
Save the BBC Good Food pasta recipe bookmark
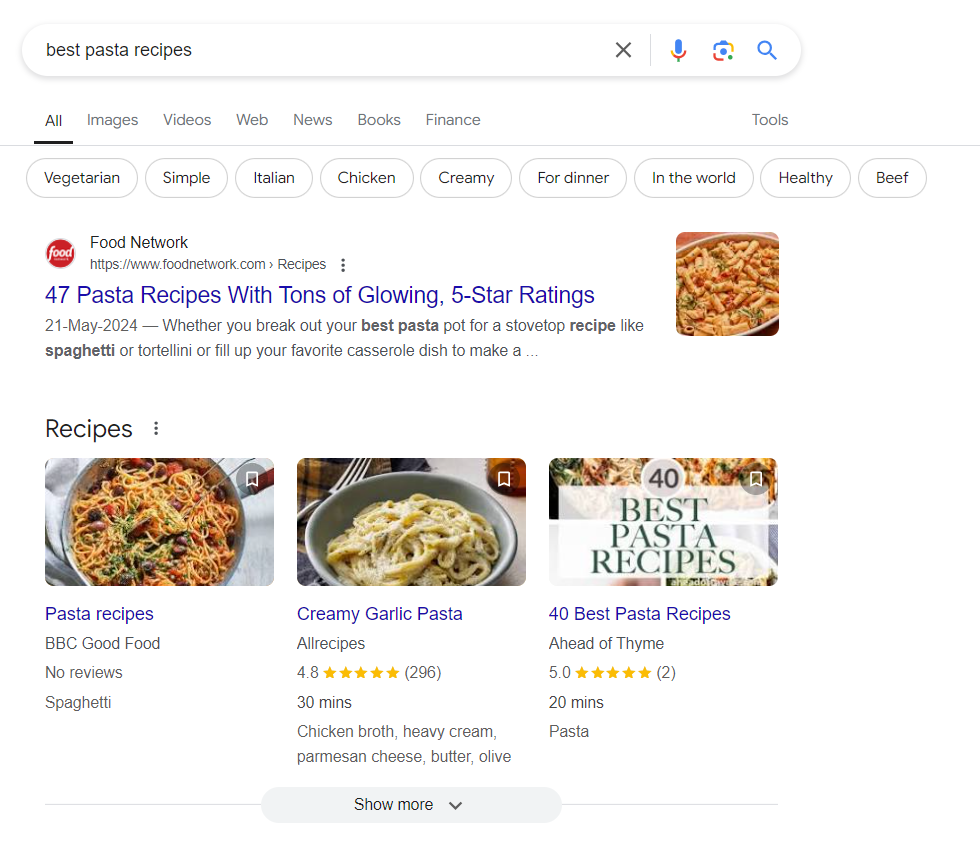[x=252, y=479]
